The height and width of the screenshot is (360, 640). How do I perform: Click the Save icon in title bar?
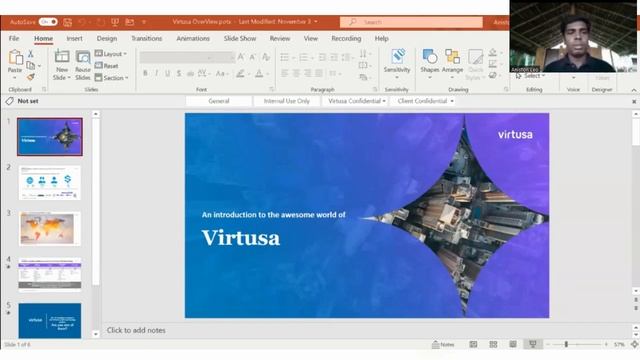[68, 22]
